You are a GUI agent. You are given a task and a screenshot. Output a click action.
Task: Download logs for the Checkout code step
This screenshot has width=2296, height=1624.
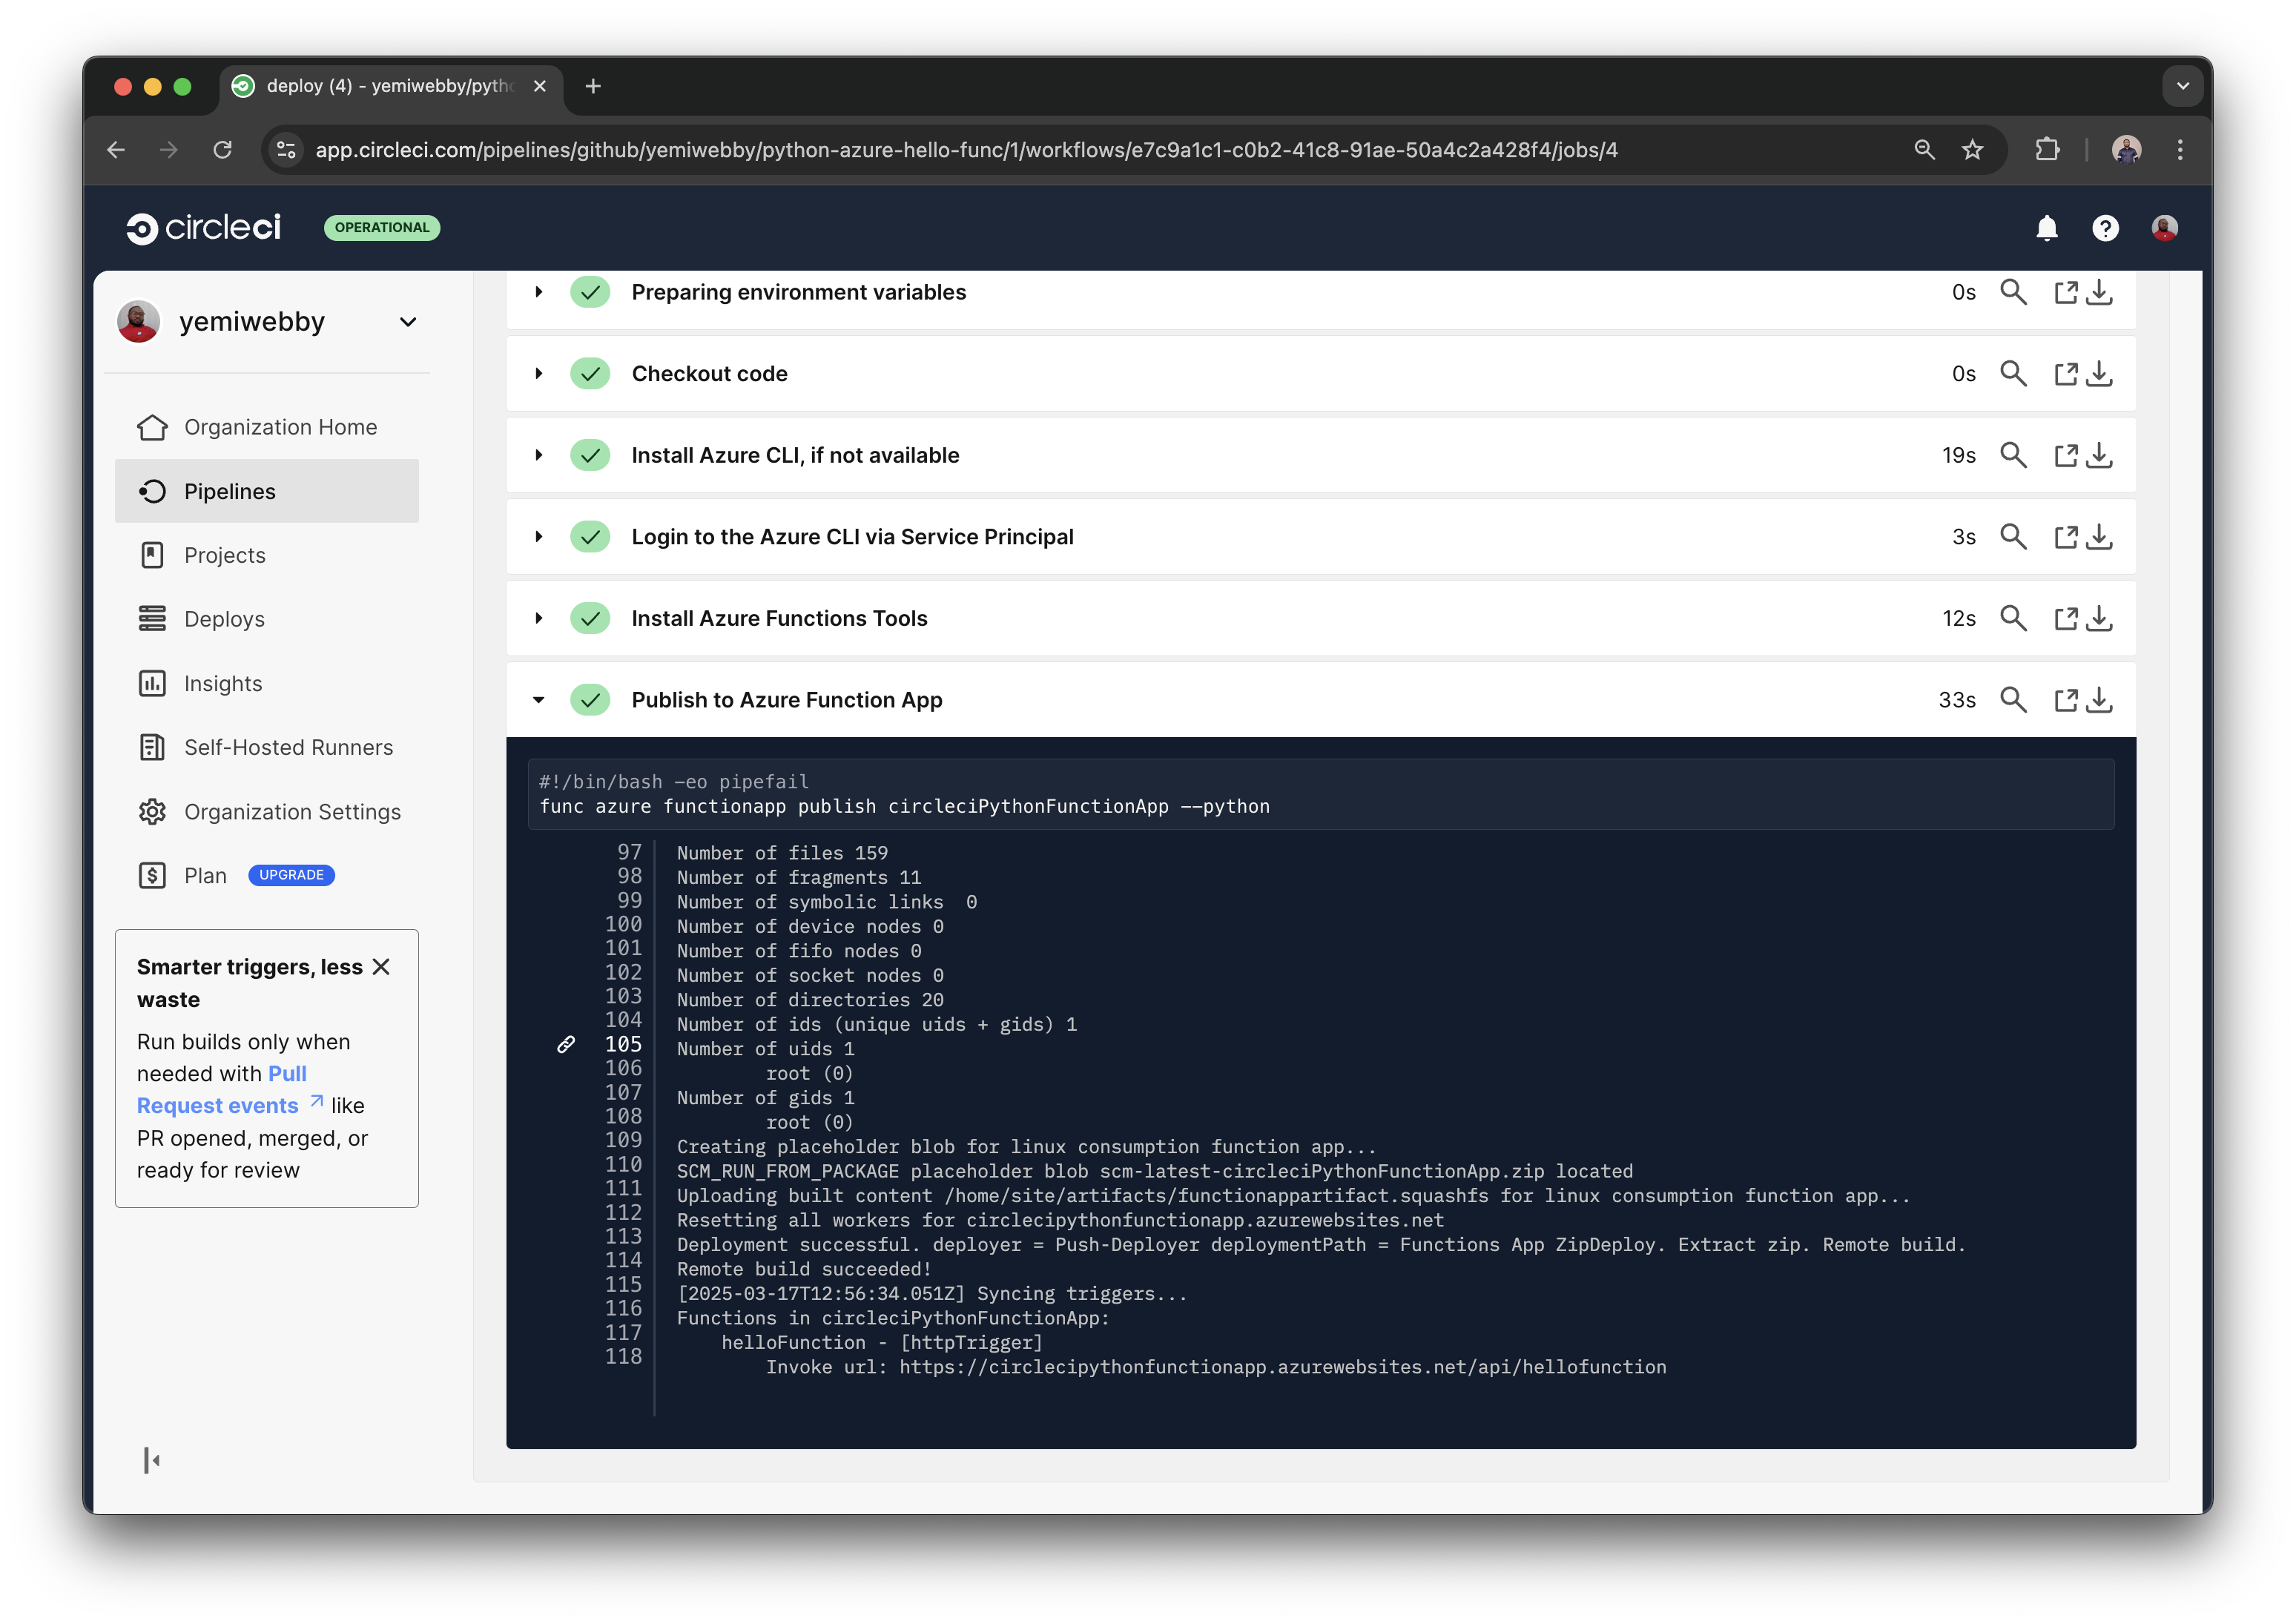tap(2100, 373)
